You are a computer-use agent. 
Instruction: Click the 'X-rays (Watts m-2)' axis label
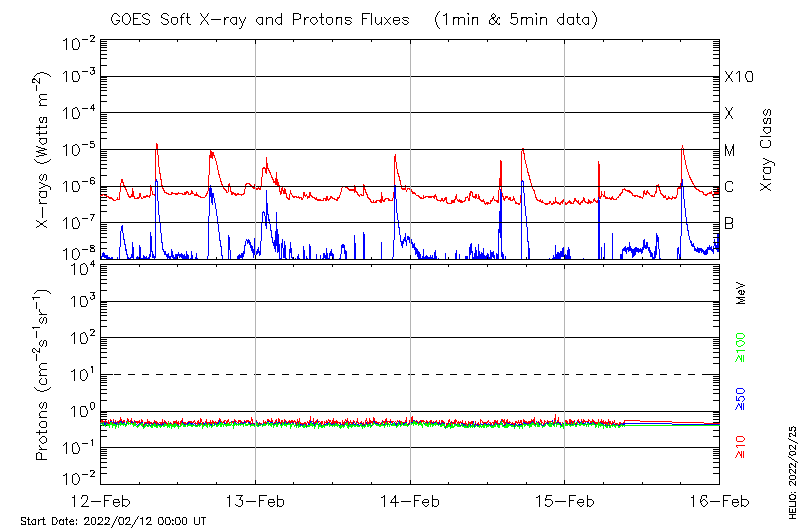[x=43, y=152]
